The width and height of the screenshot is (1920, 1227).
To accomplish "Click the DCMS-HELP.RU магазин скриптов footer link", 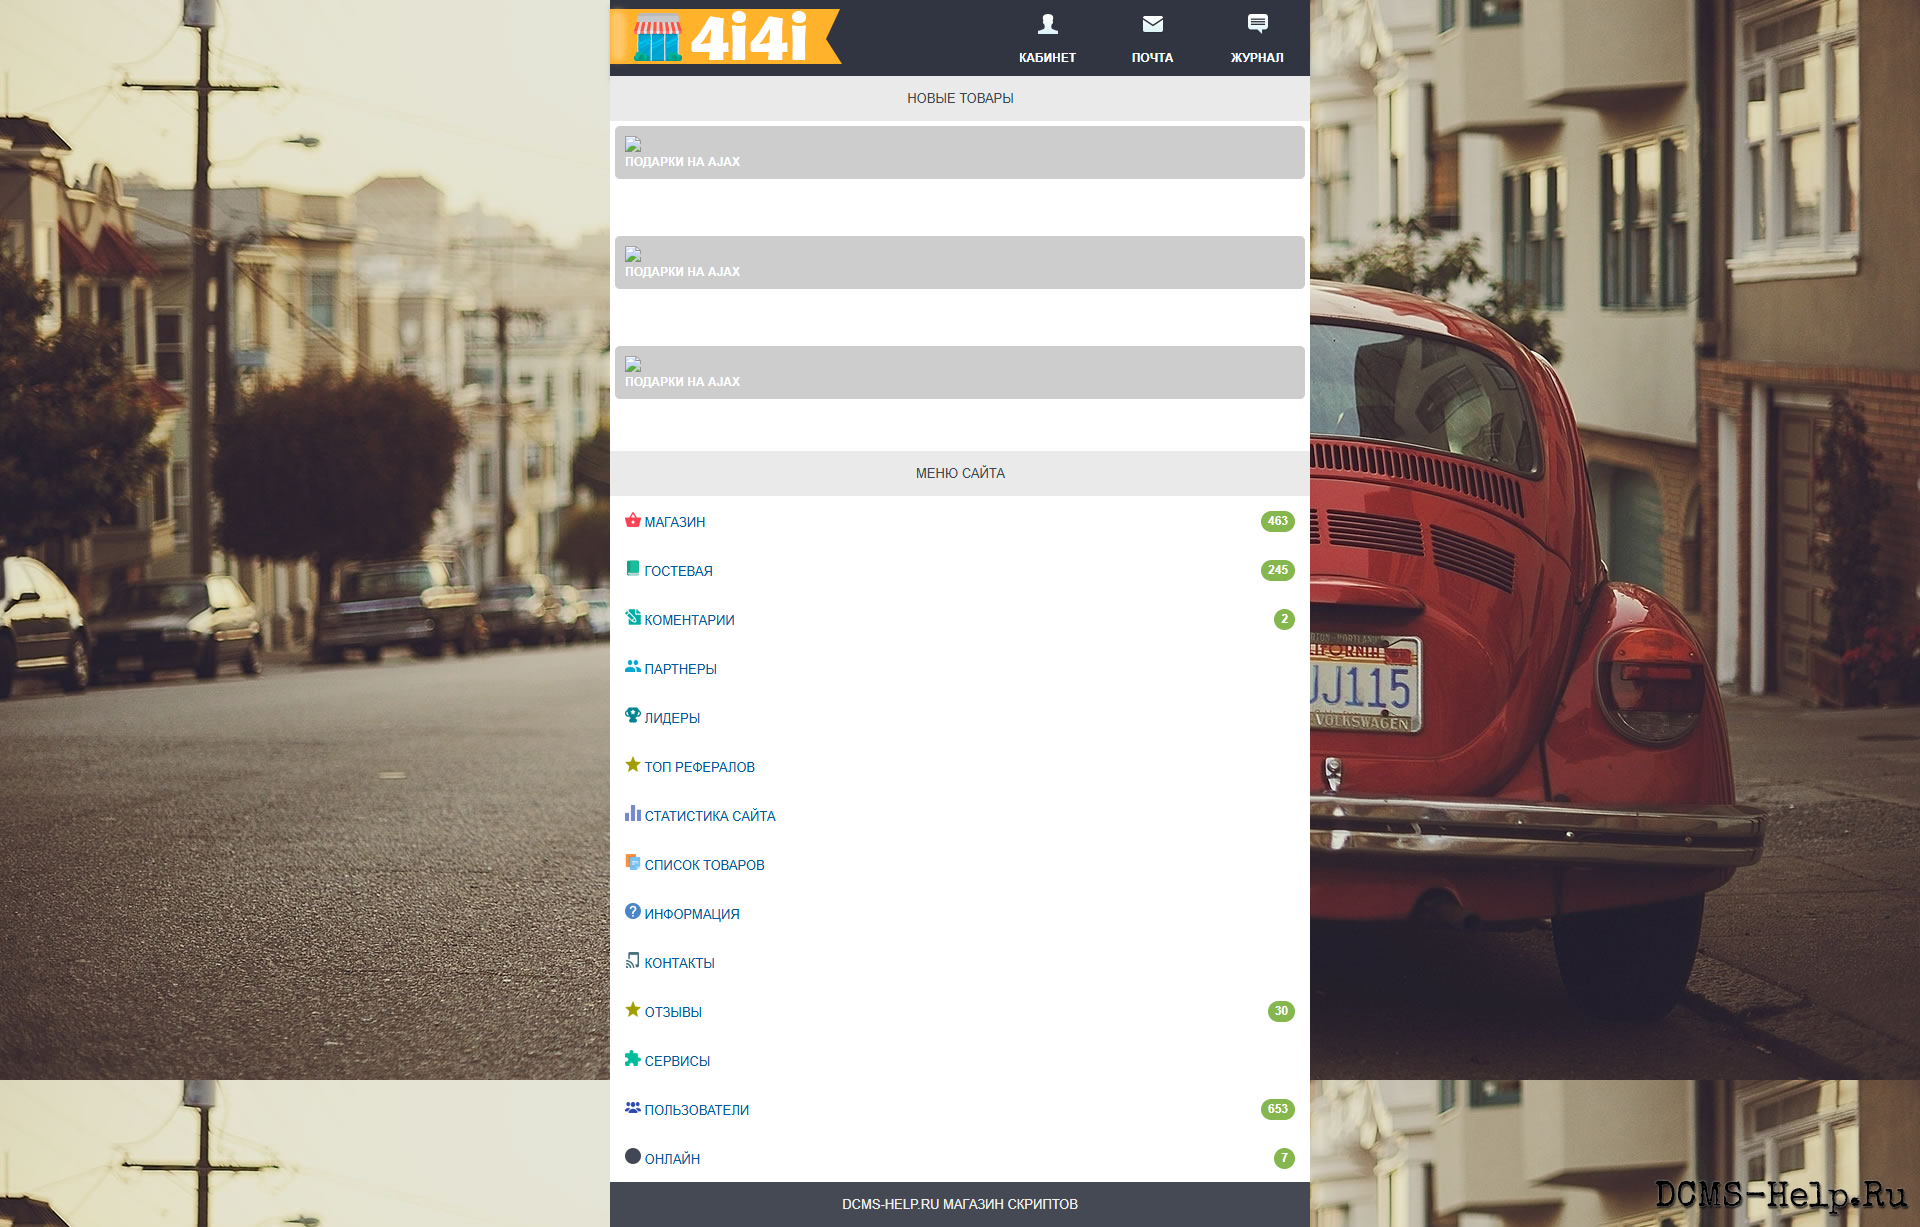I will (959, 1204).
